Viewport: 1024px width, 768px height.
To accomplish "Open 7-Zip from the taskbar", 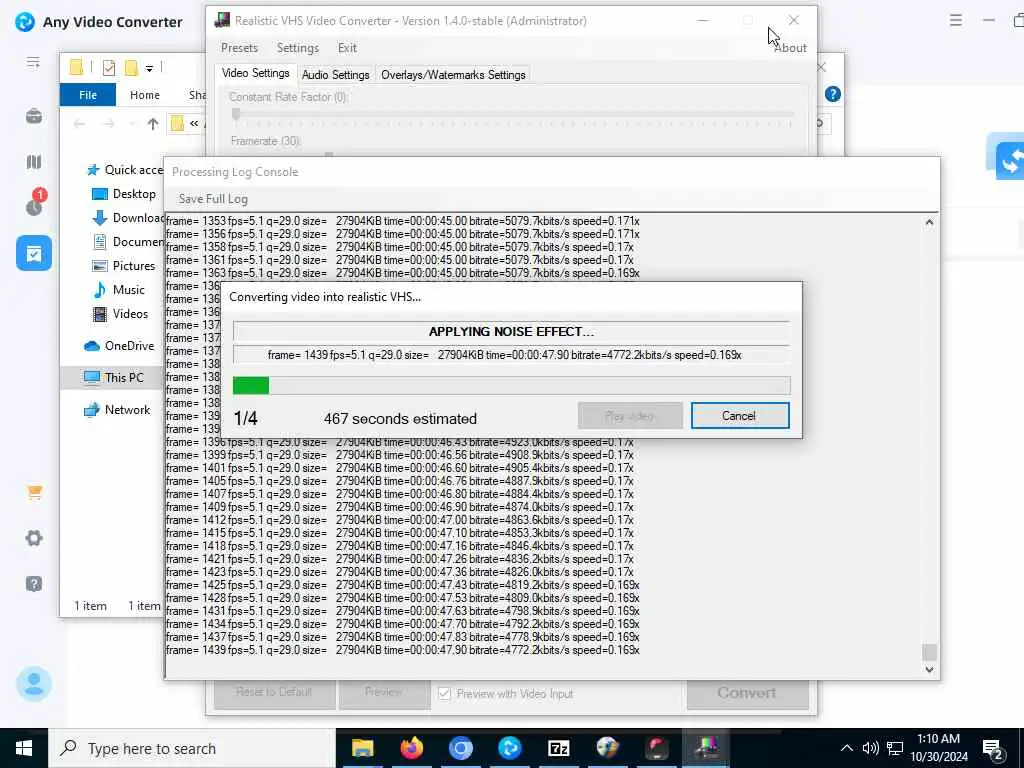I will pyautogui.click(x=558, y=748).
